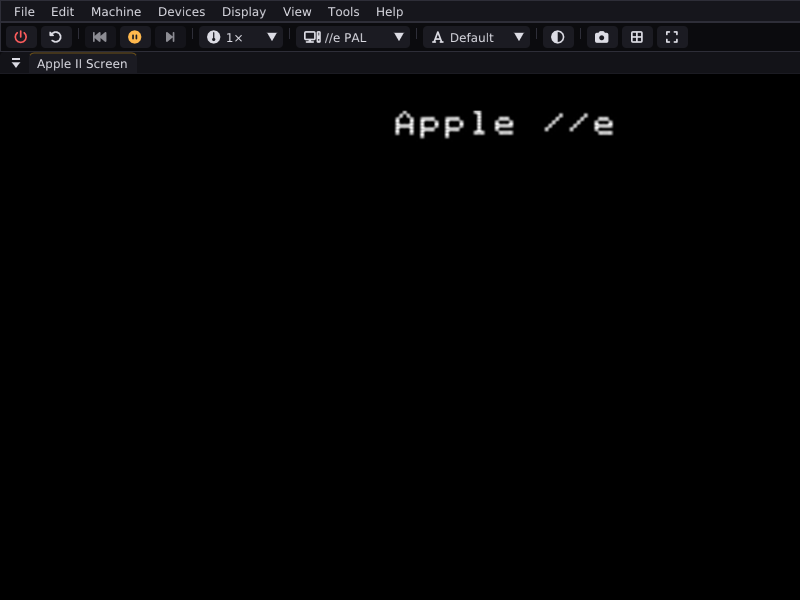This screenshot has width=800, height=600.
Task: Open the 1× speed dropdown
Action: (241, 37)
